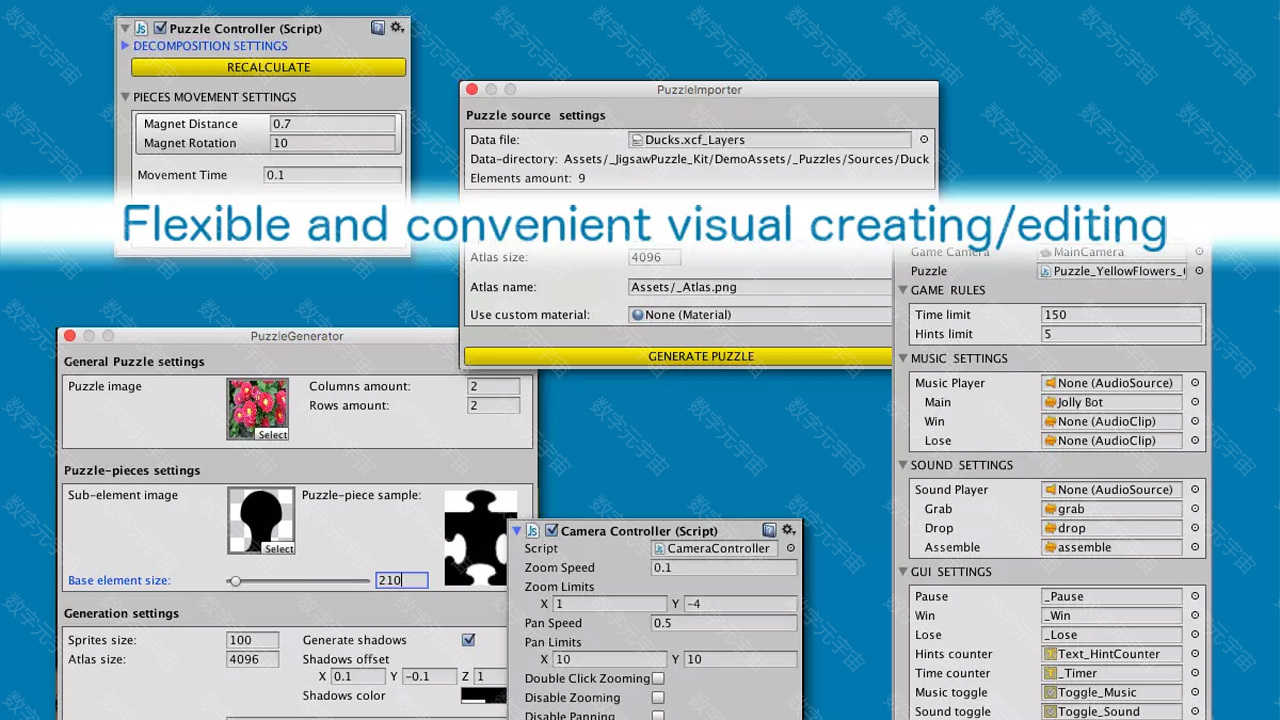Click object picker circle next to Data file

click(924, 140)
